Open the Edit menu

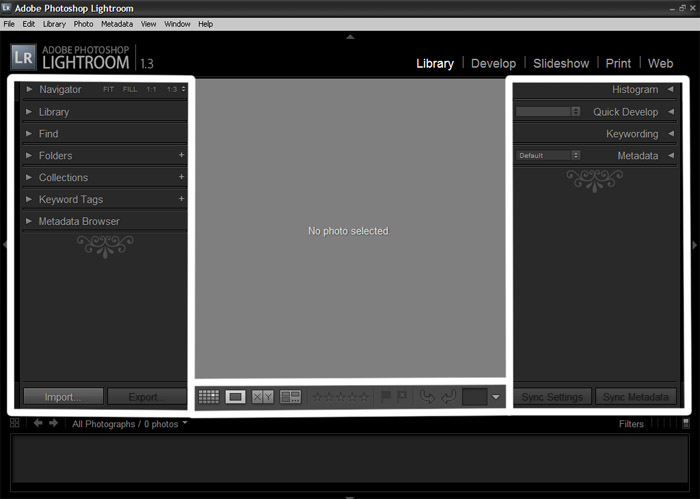point(29,24)
